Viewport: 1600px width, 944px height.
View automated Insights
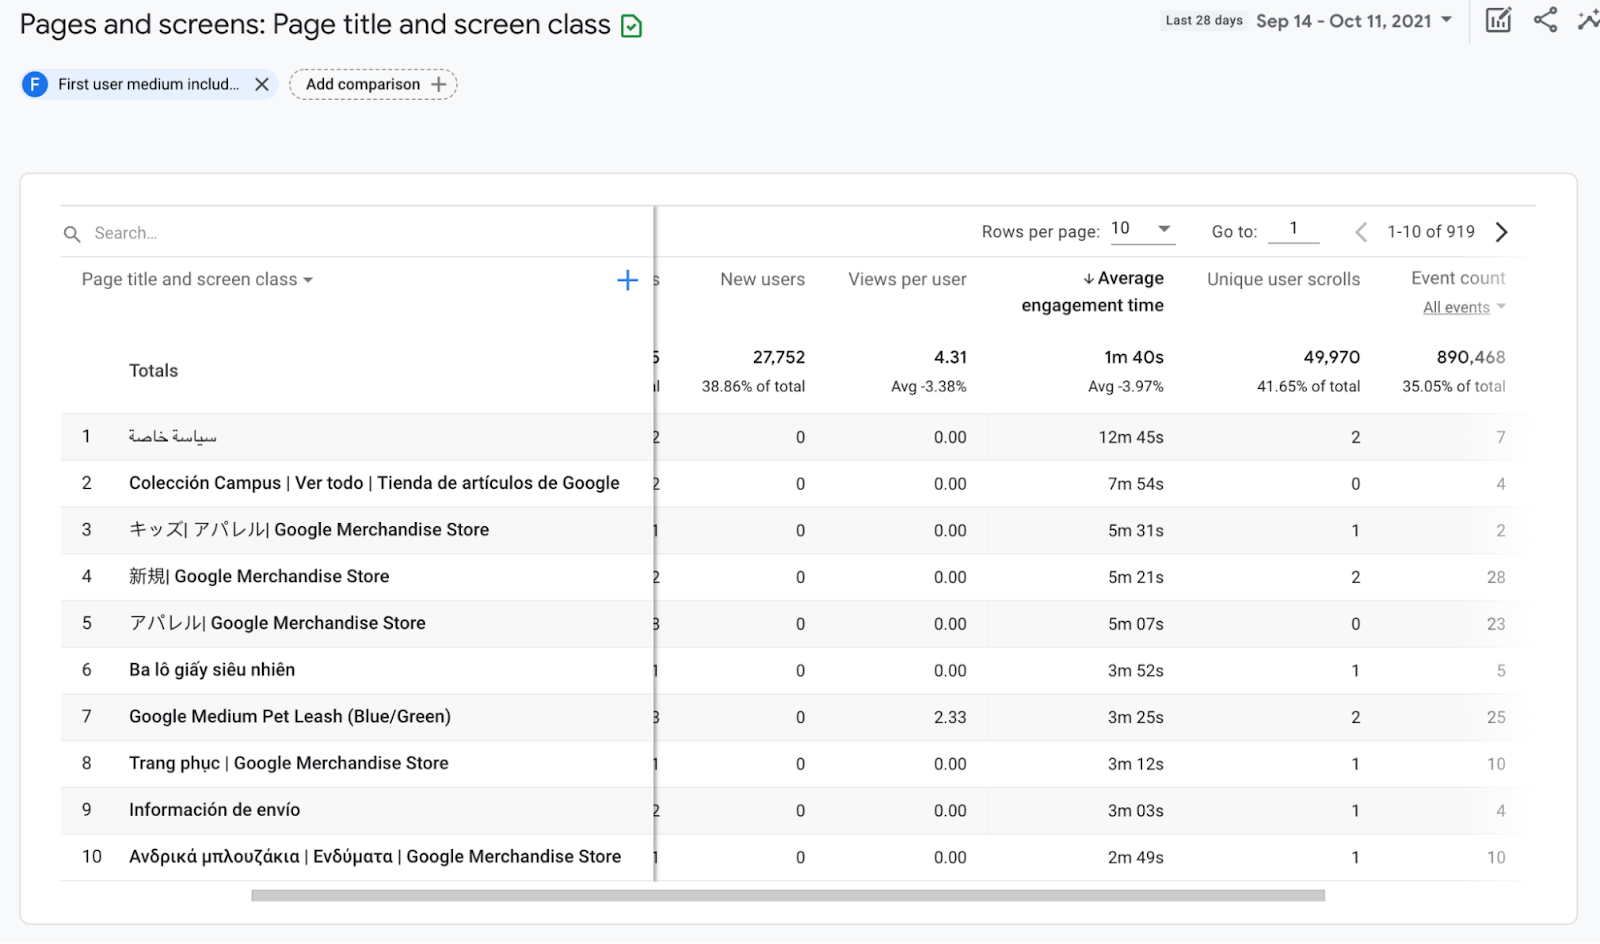tap(1589, 20)
